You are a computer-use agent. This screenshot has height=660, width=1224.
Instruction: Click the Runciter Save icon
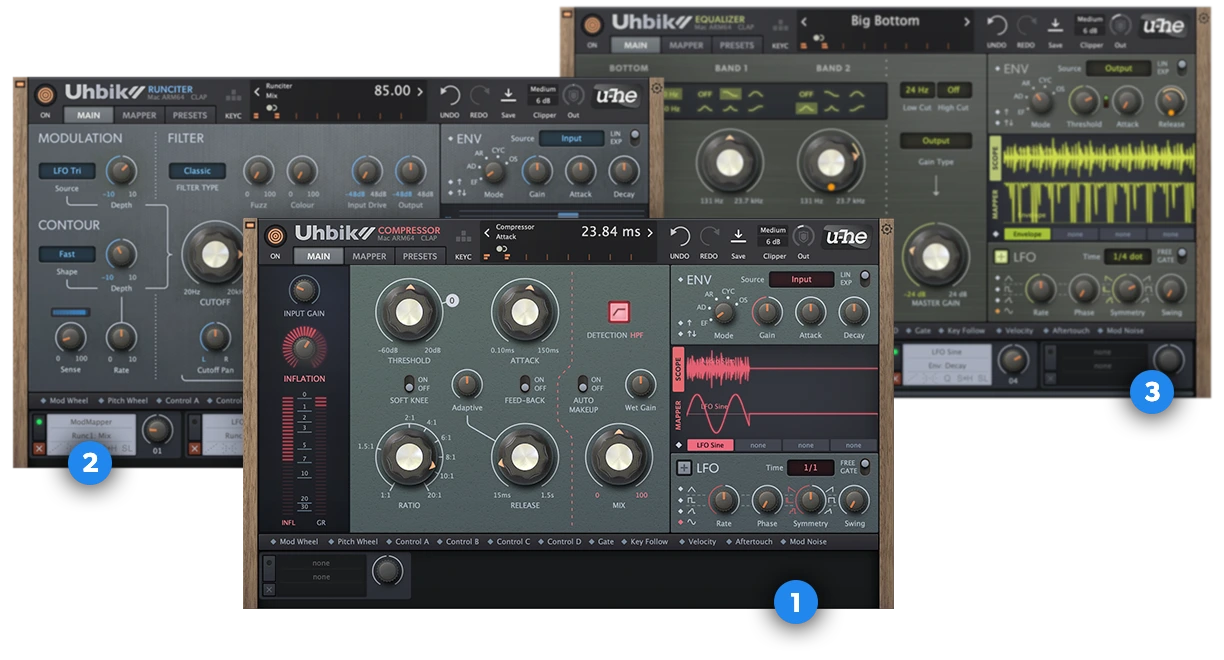tap(508, 95)
